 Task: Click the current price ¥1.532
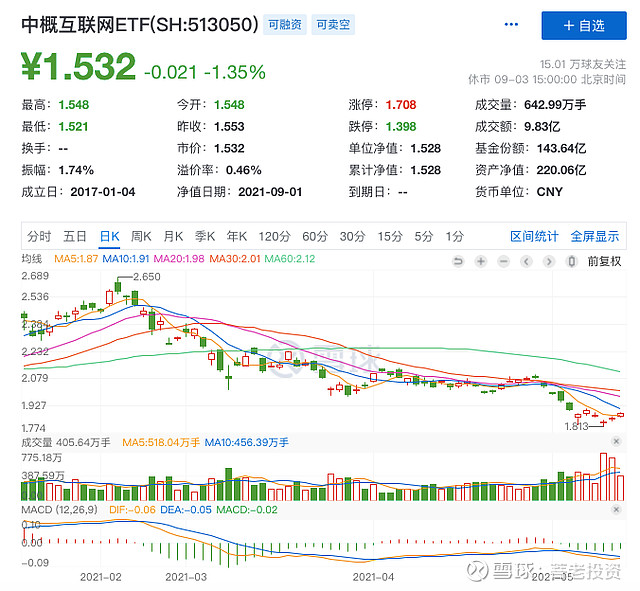(78, 66)
